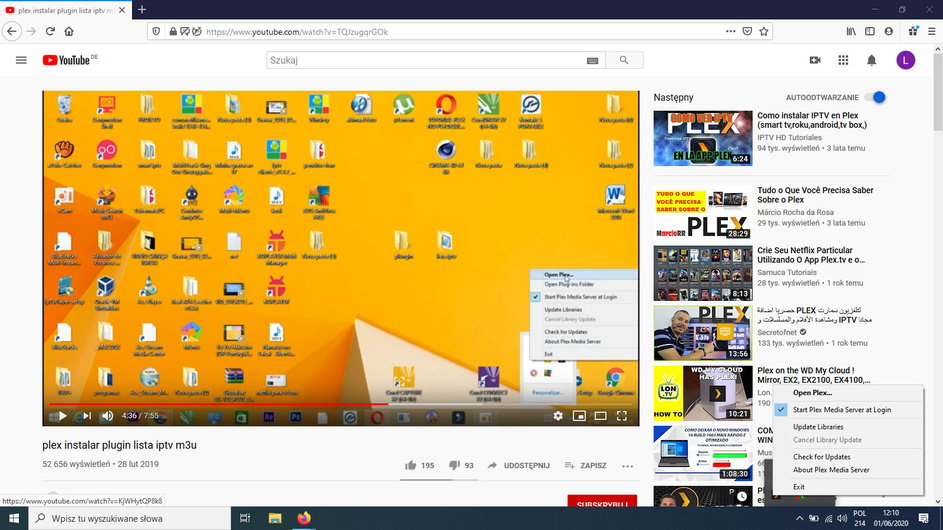Mute the video player volume
The image size is (943, 530).
(108, 416)
